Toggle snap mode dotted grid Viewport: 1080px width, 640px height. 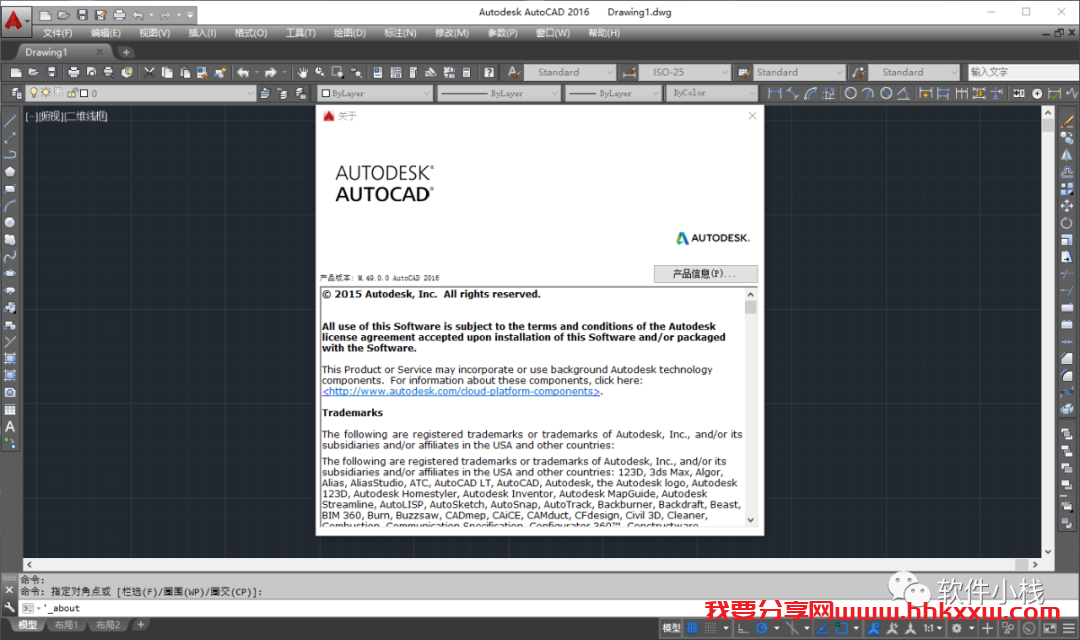pyautogui.click(x=711, y=628)
